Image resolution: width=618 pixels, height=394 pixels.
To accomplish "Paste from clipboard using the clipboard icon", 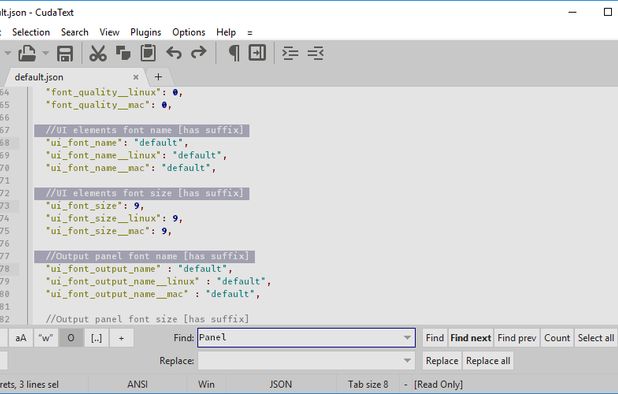I will point(148,53).
